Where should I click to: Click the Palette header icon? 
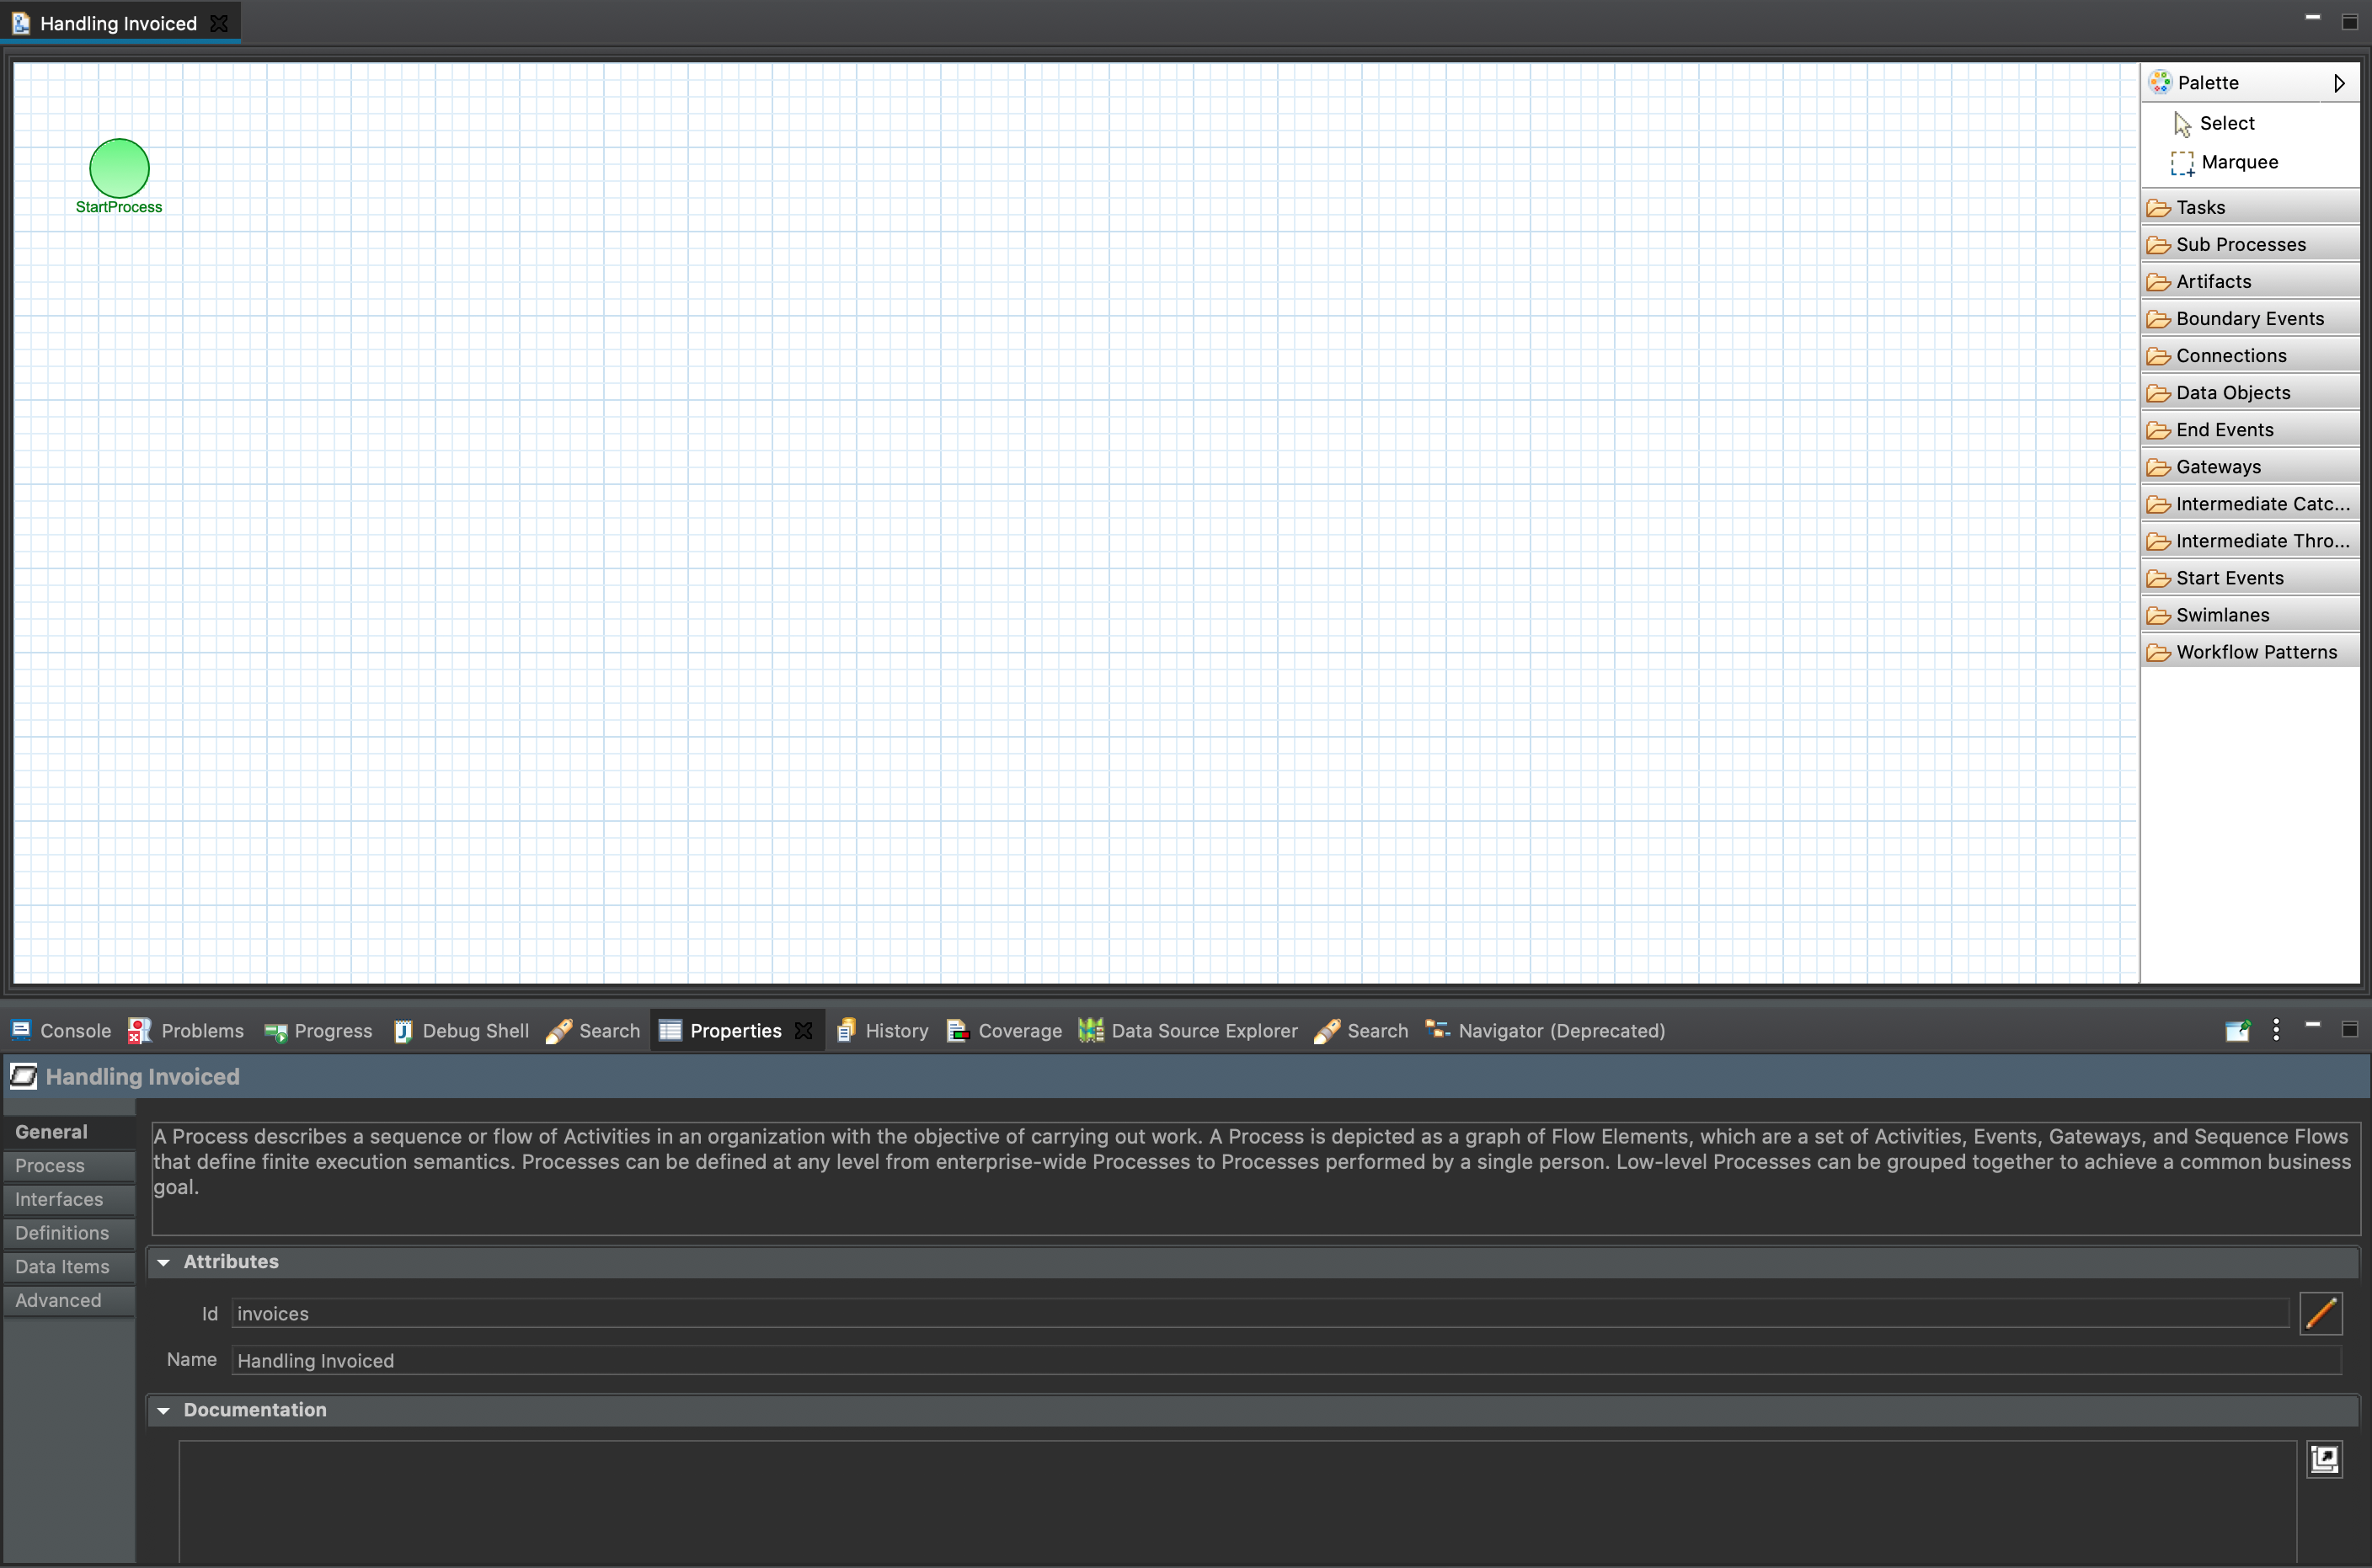click(x=2160, y=82)
